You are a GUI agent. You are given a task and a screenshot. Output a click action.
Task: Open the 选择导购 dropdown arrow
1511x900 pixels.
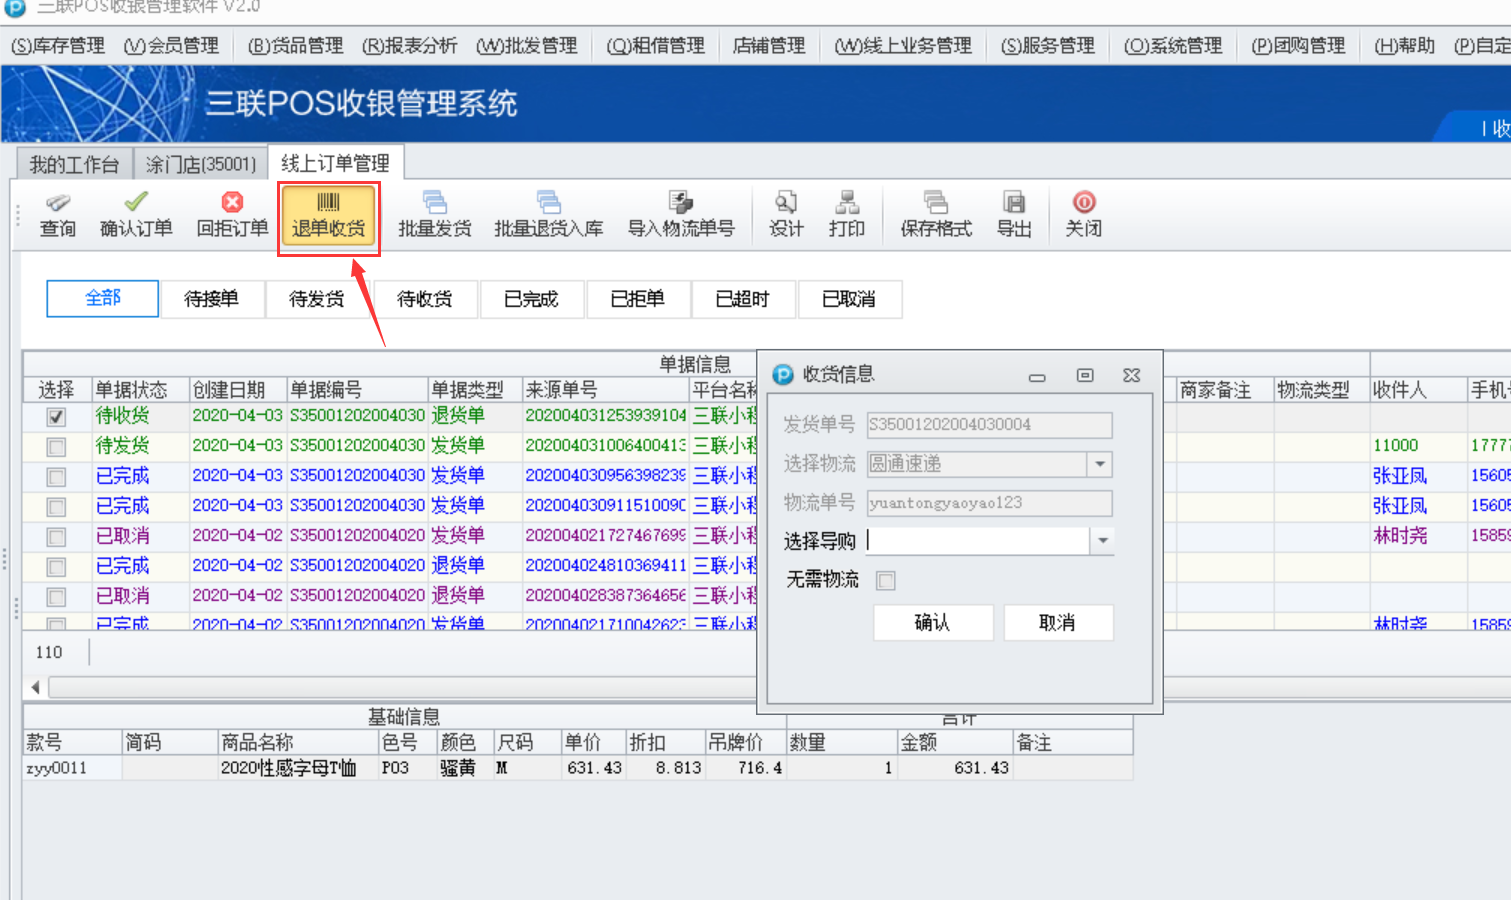coord(1102,541)
